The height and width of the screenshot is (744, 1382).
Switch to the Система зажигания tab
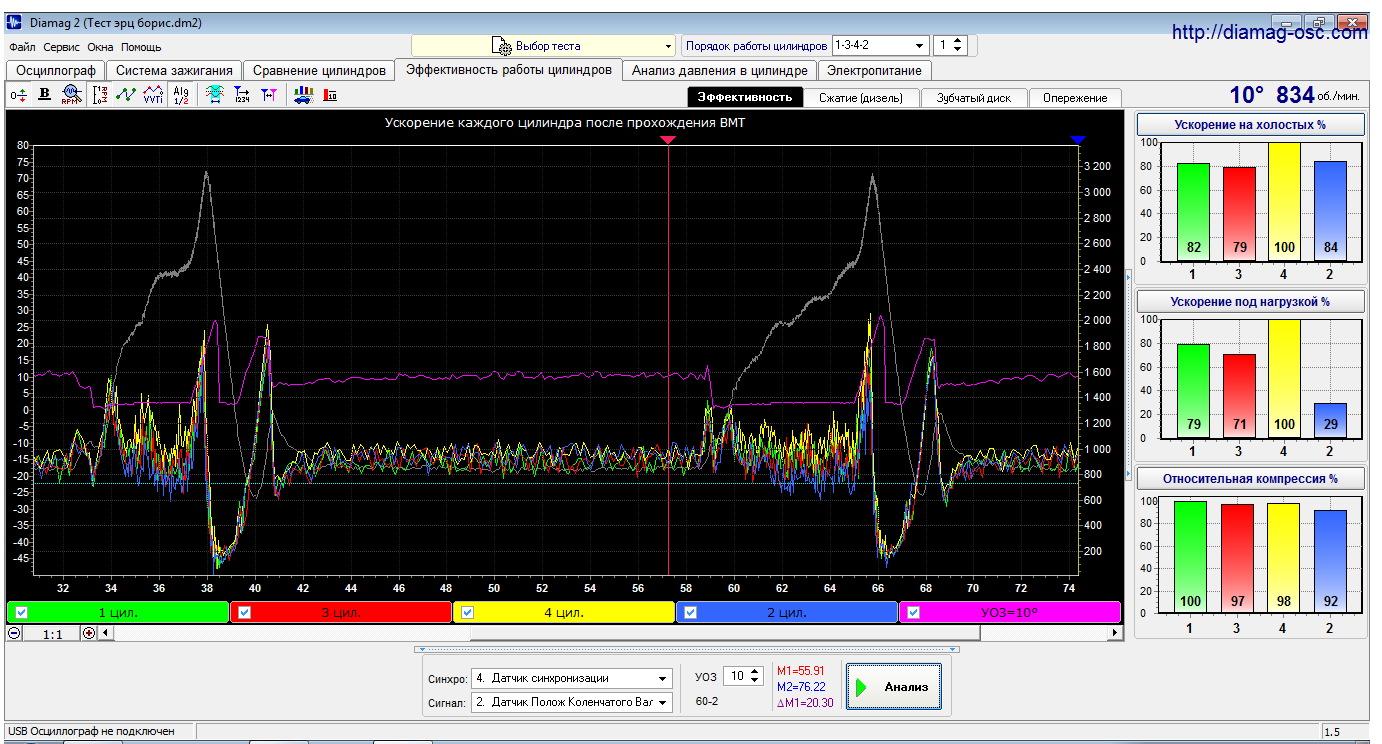175,70
